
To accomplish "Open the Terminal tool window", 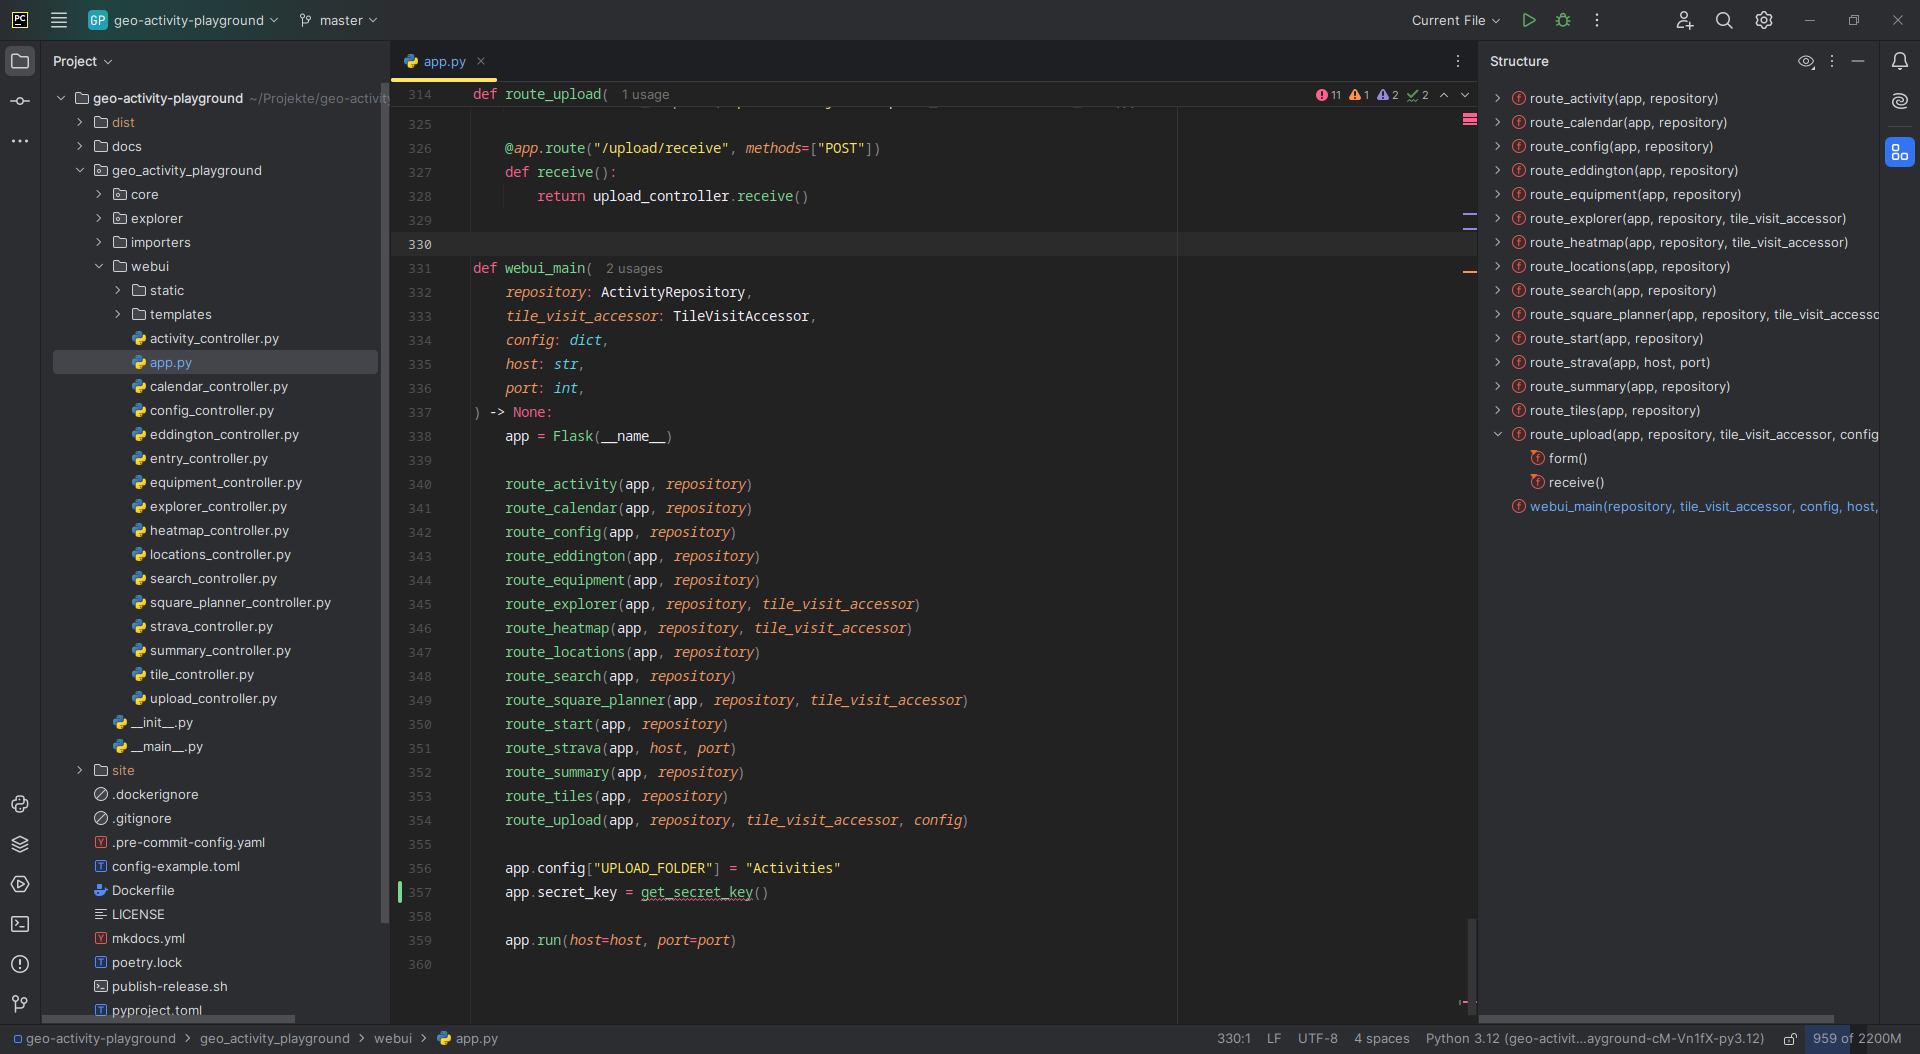I will pyautogui.click(x=20, y=924).
